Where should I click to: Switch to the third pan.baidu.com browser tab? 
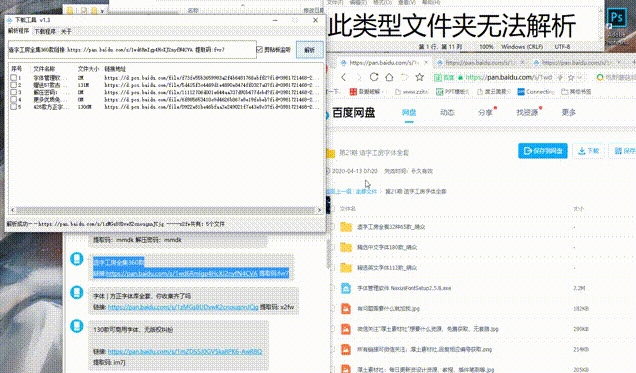click(576, 62)
